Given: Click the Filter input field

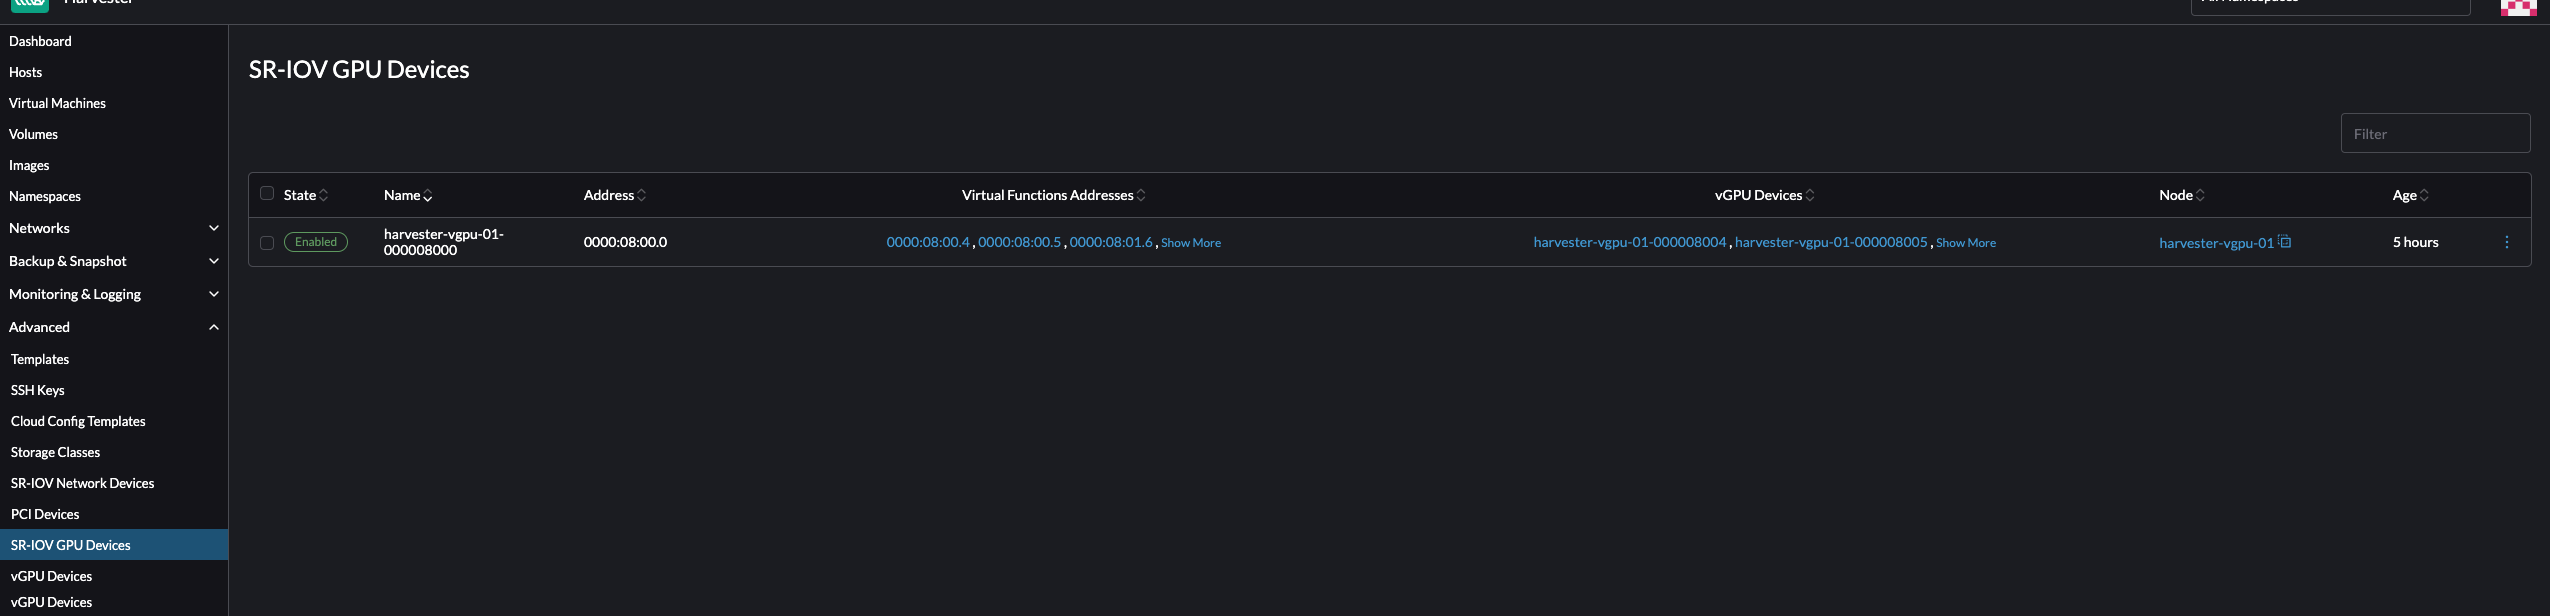Looking at the screenshot, I should (x=2435, y=134).
